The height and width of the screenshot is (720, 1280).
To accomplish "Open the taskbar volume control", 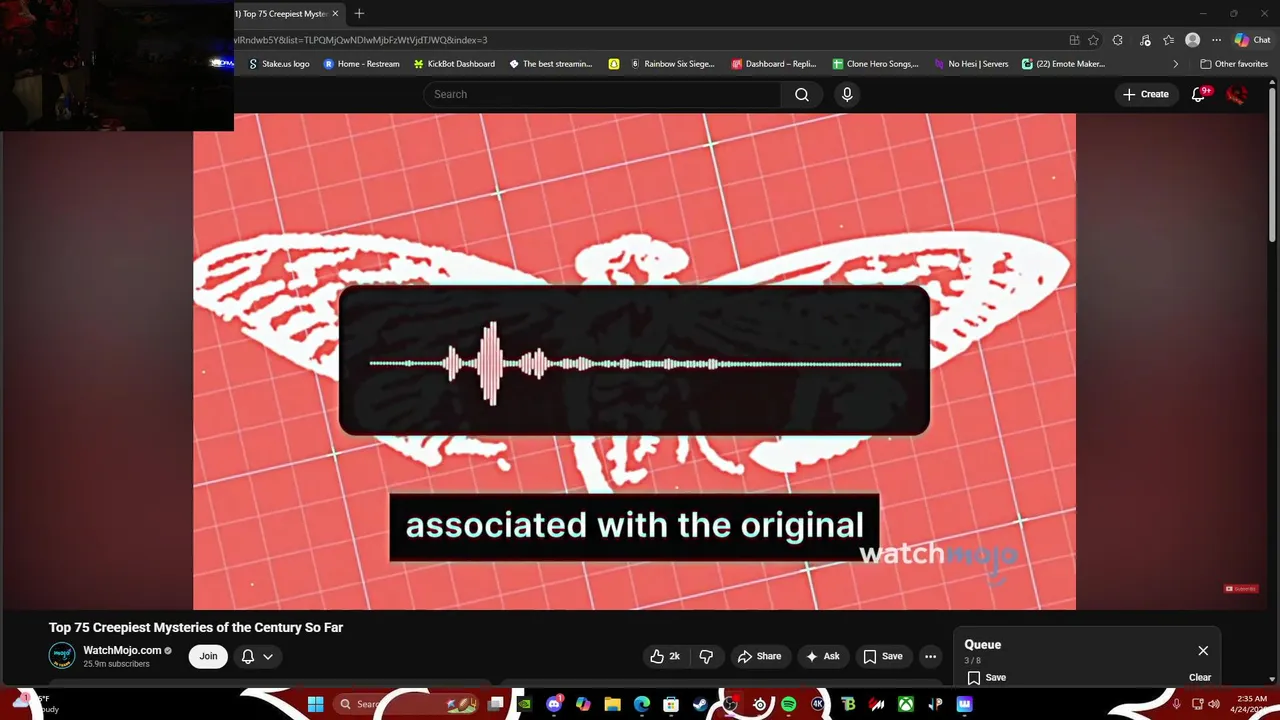I will click(1214, 704).
